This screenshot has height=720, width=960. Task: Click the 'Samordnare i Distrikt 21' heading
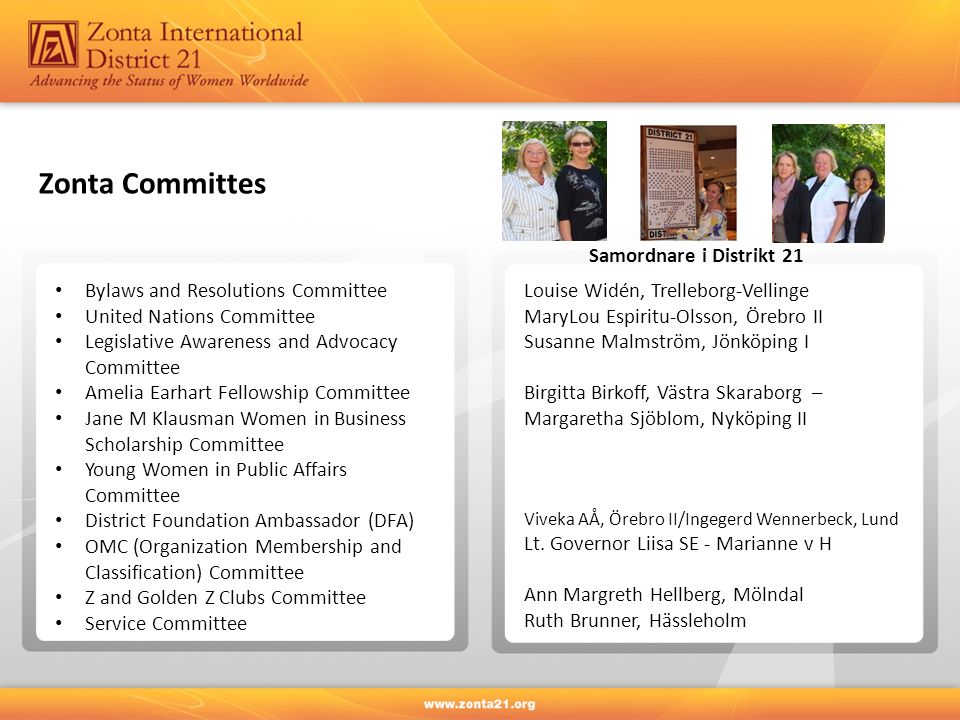click(696, 255)
